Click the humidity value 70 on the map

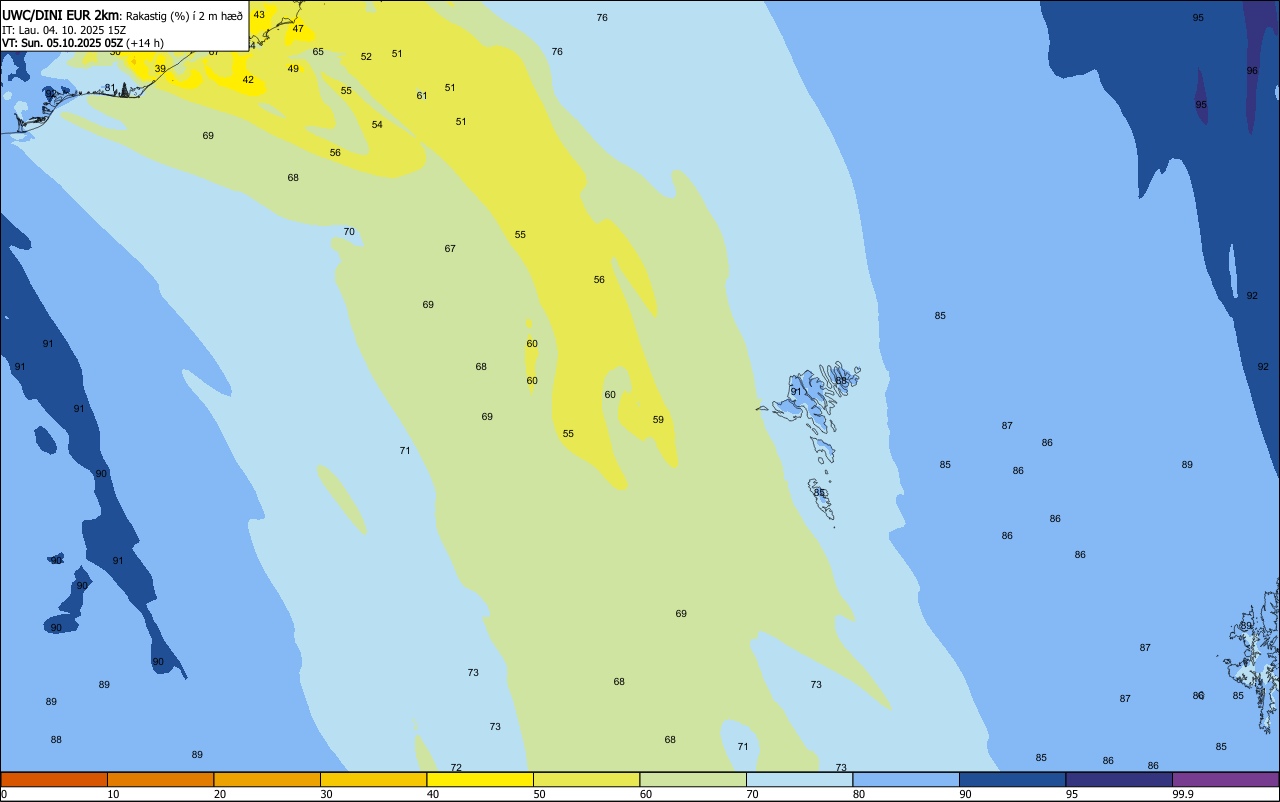[349, 232]
